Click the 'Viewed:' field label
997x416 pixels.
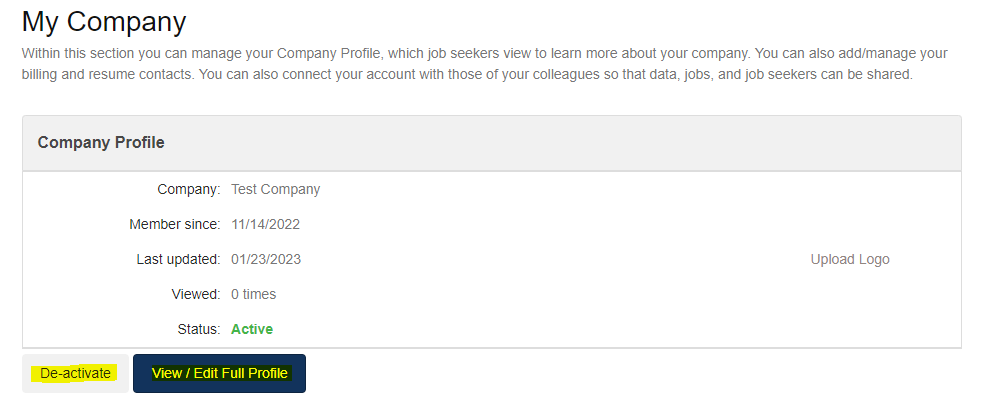pos(195,294)
